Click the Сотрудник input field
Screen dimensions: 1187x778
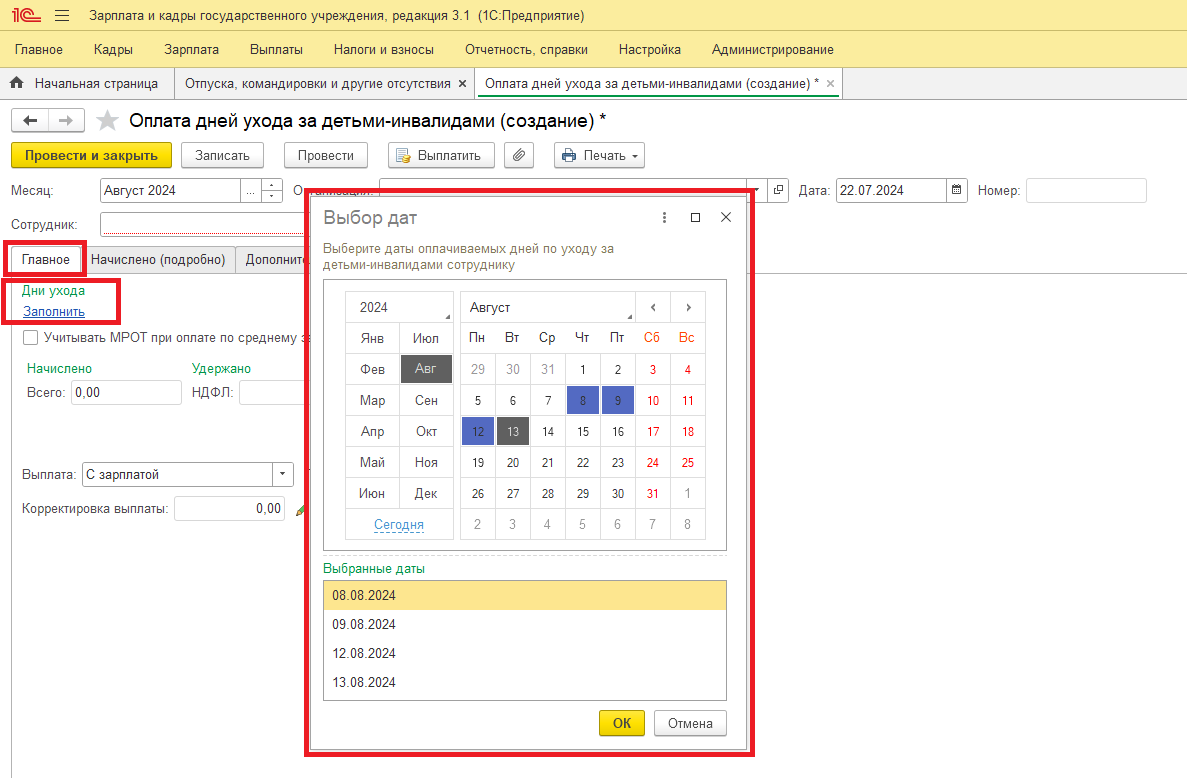203,224
